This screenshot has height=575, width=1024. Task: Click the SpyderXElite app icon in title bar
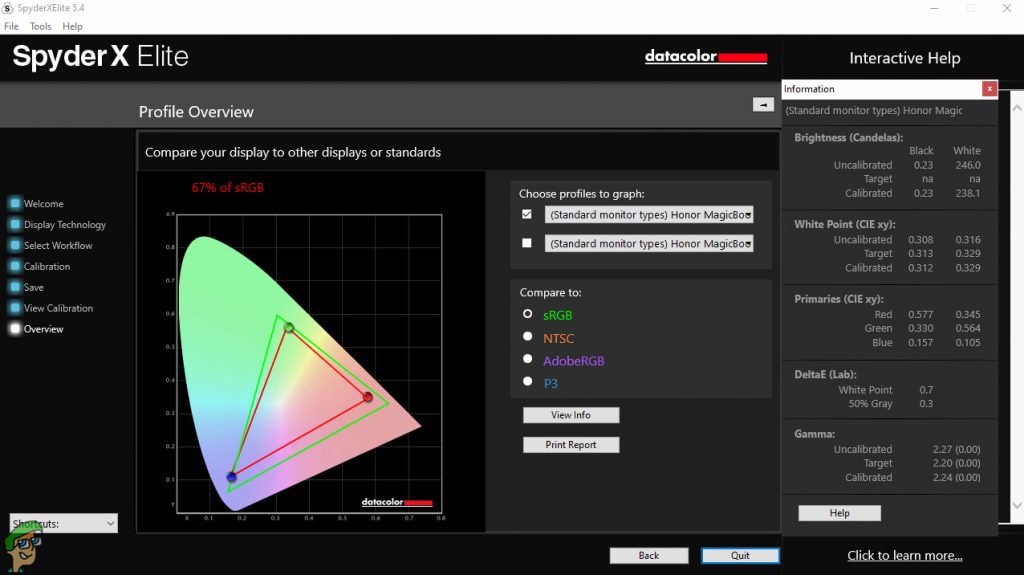pyautogui.click(x=7, y=8)
